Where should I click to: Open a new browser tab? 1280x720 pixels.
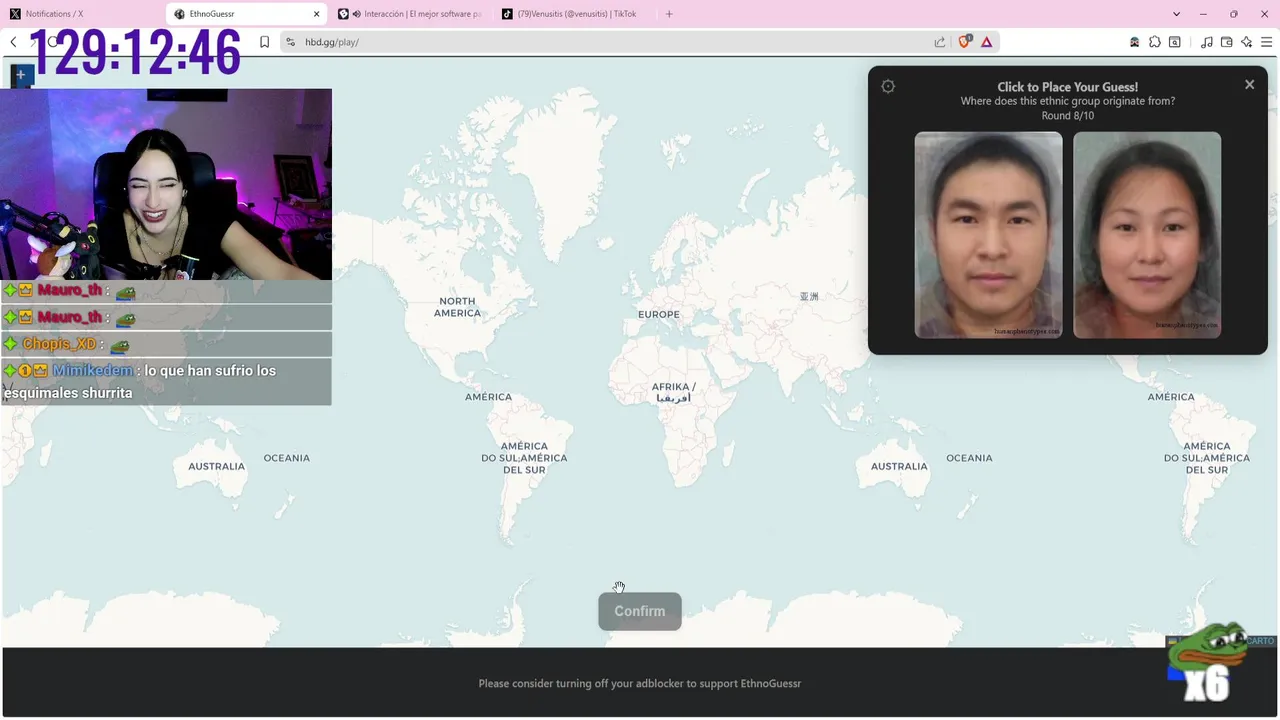click(x=669, y=14)
